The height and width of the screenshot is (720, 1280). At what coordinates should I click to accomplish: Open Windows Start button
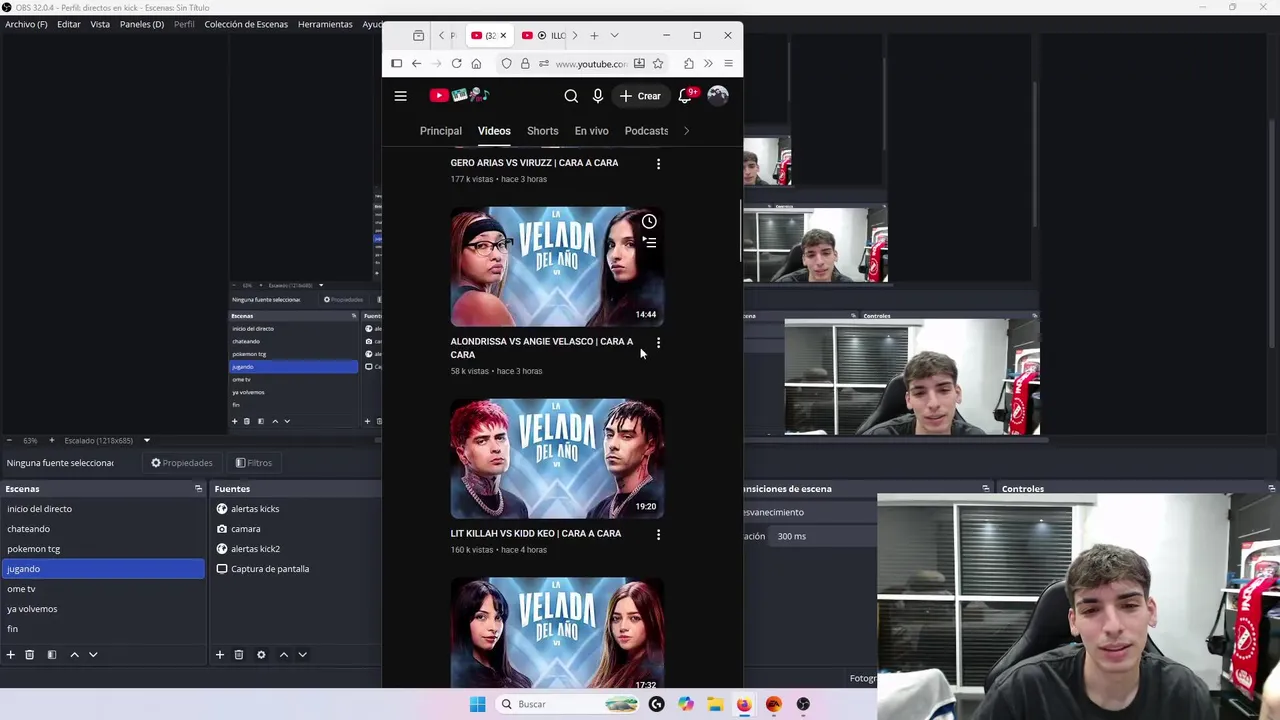[x=477, y=704]
